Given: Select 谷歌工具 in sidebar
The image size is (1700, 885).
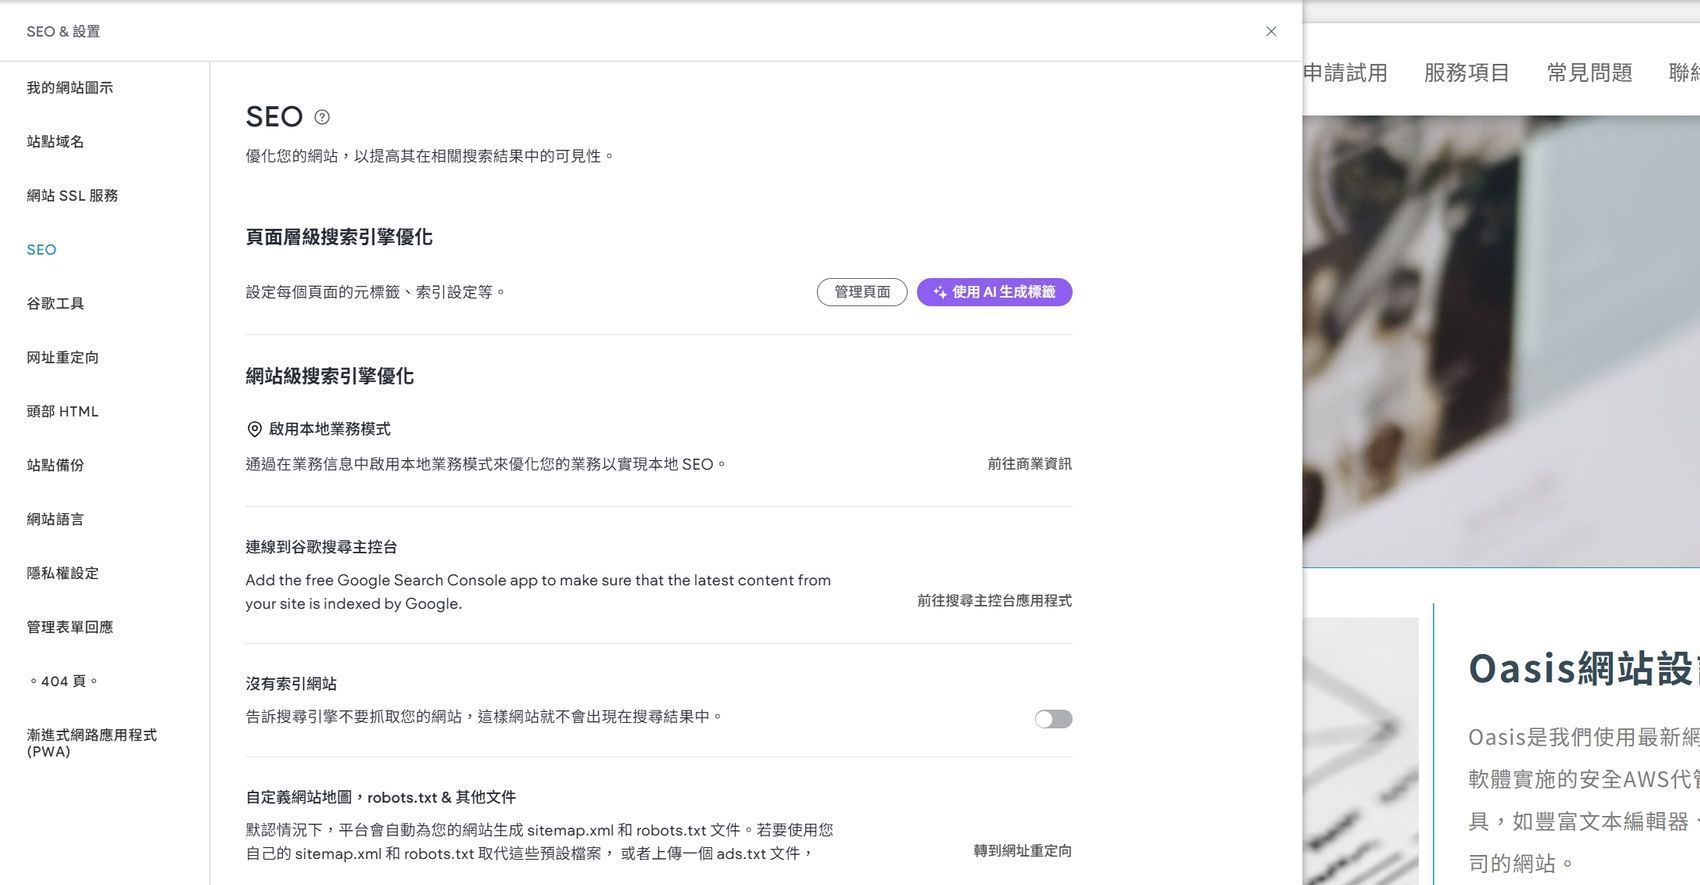Looking at the screenshot, I should tap(56, 304).
